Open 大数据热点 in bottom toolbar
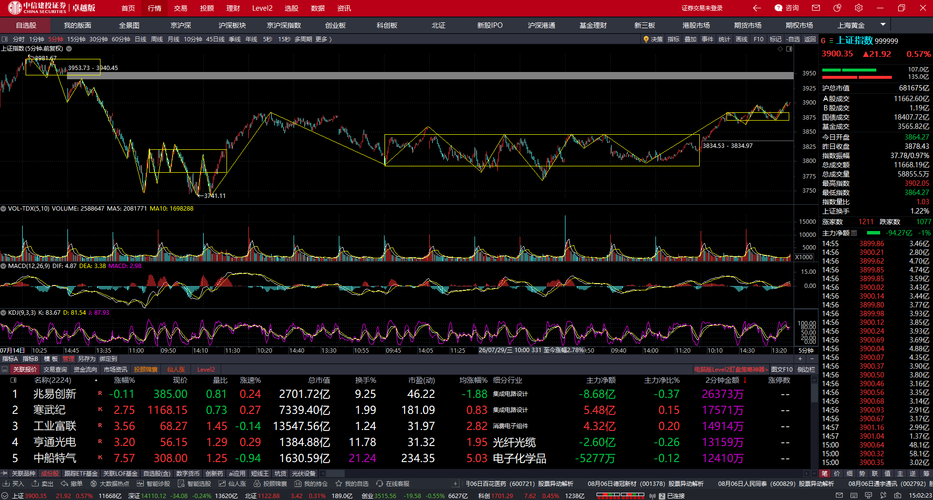The width and height of the screenshot is (933, 500). 109,485
